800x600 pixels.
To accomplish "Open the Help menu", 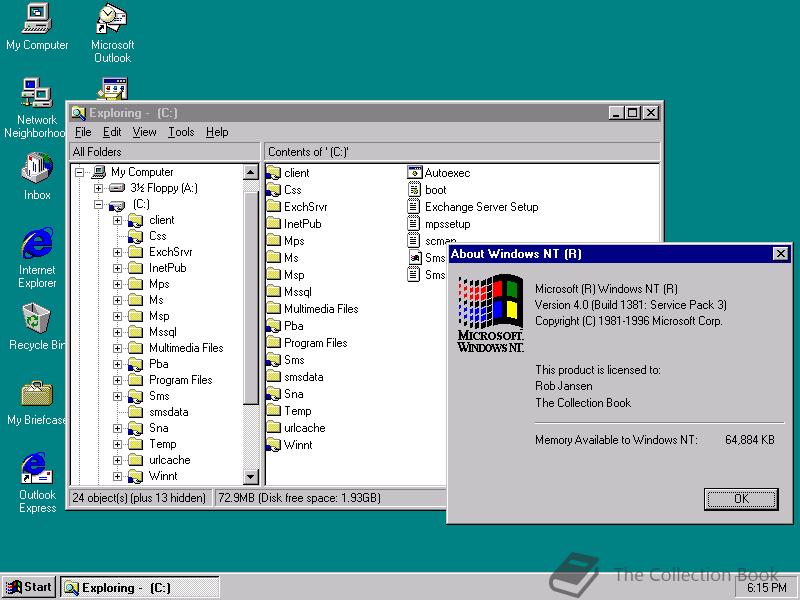I will (217, 132).
